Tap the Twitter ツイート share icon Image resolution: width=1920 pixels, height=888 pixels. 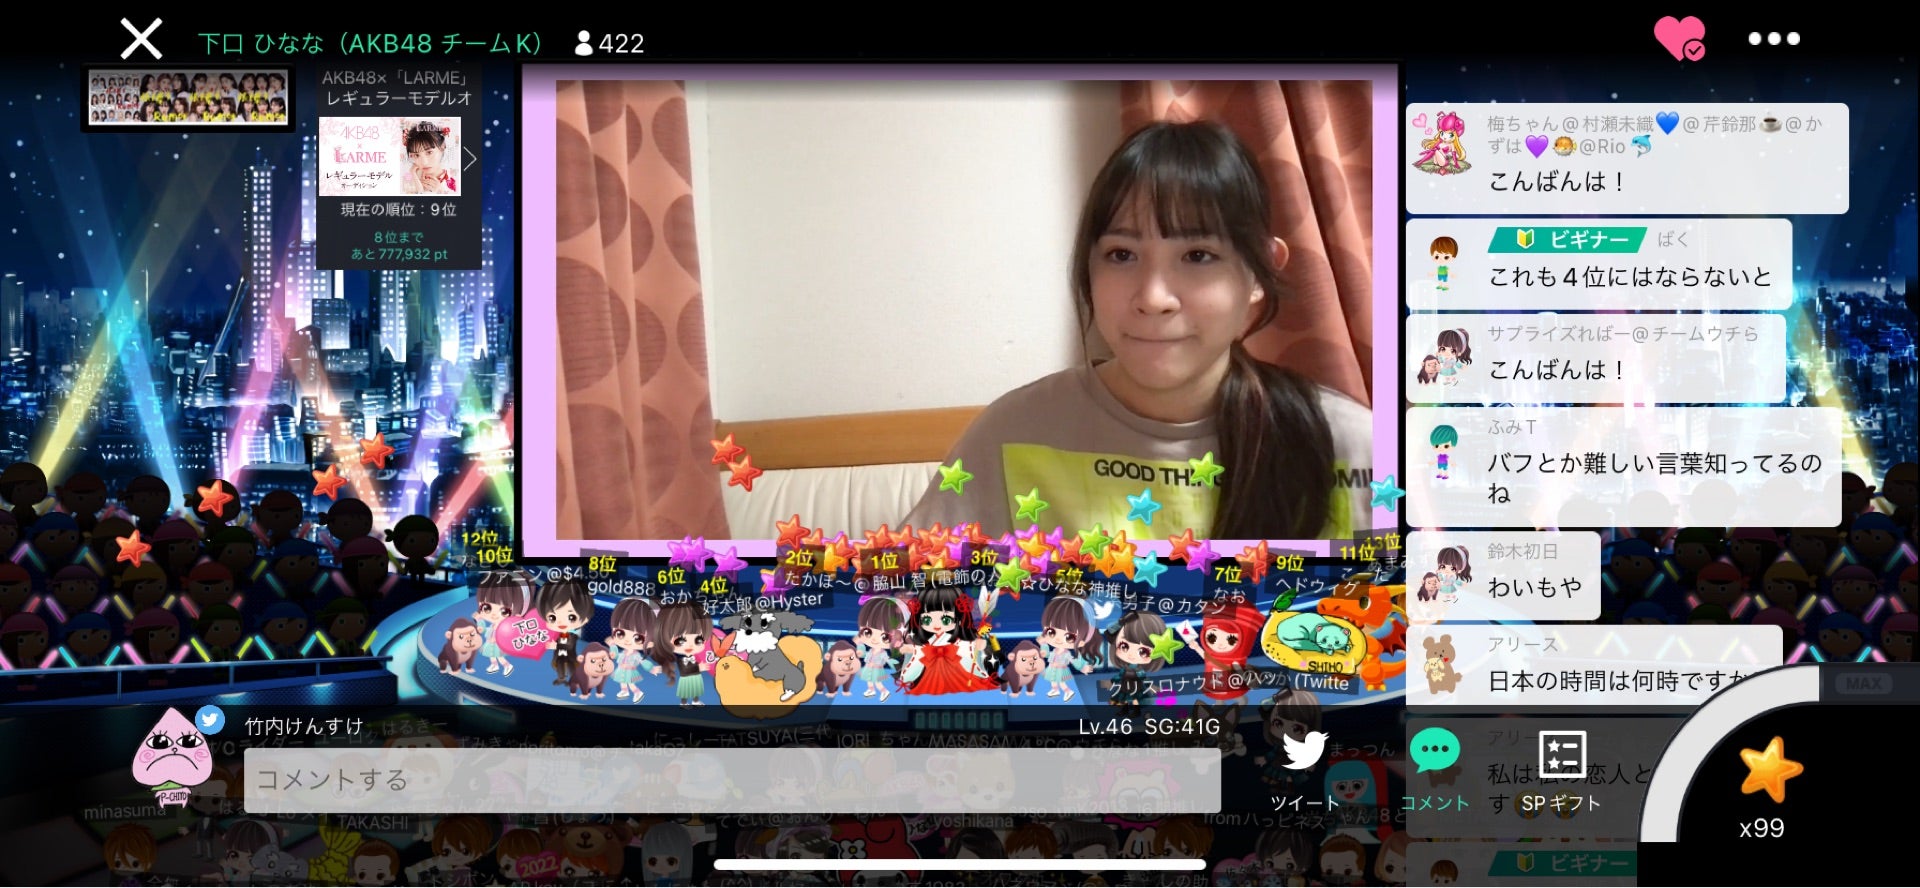tap(1304, 770)
